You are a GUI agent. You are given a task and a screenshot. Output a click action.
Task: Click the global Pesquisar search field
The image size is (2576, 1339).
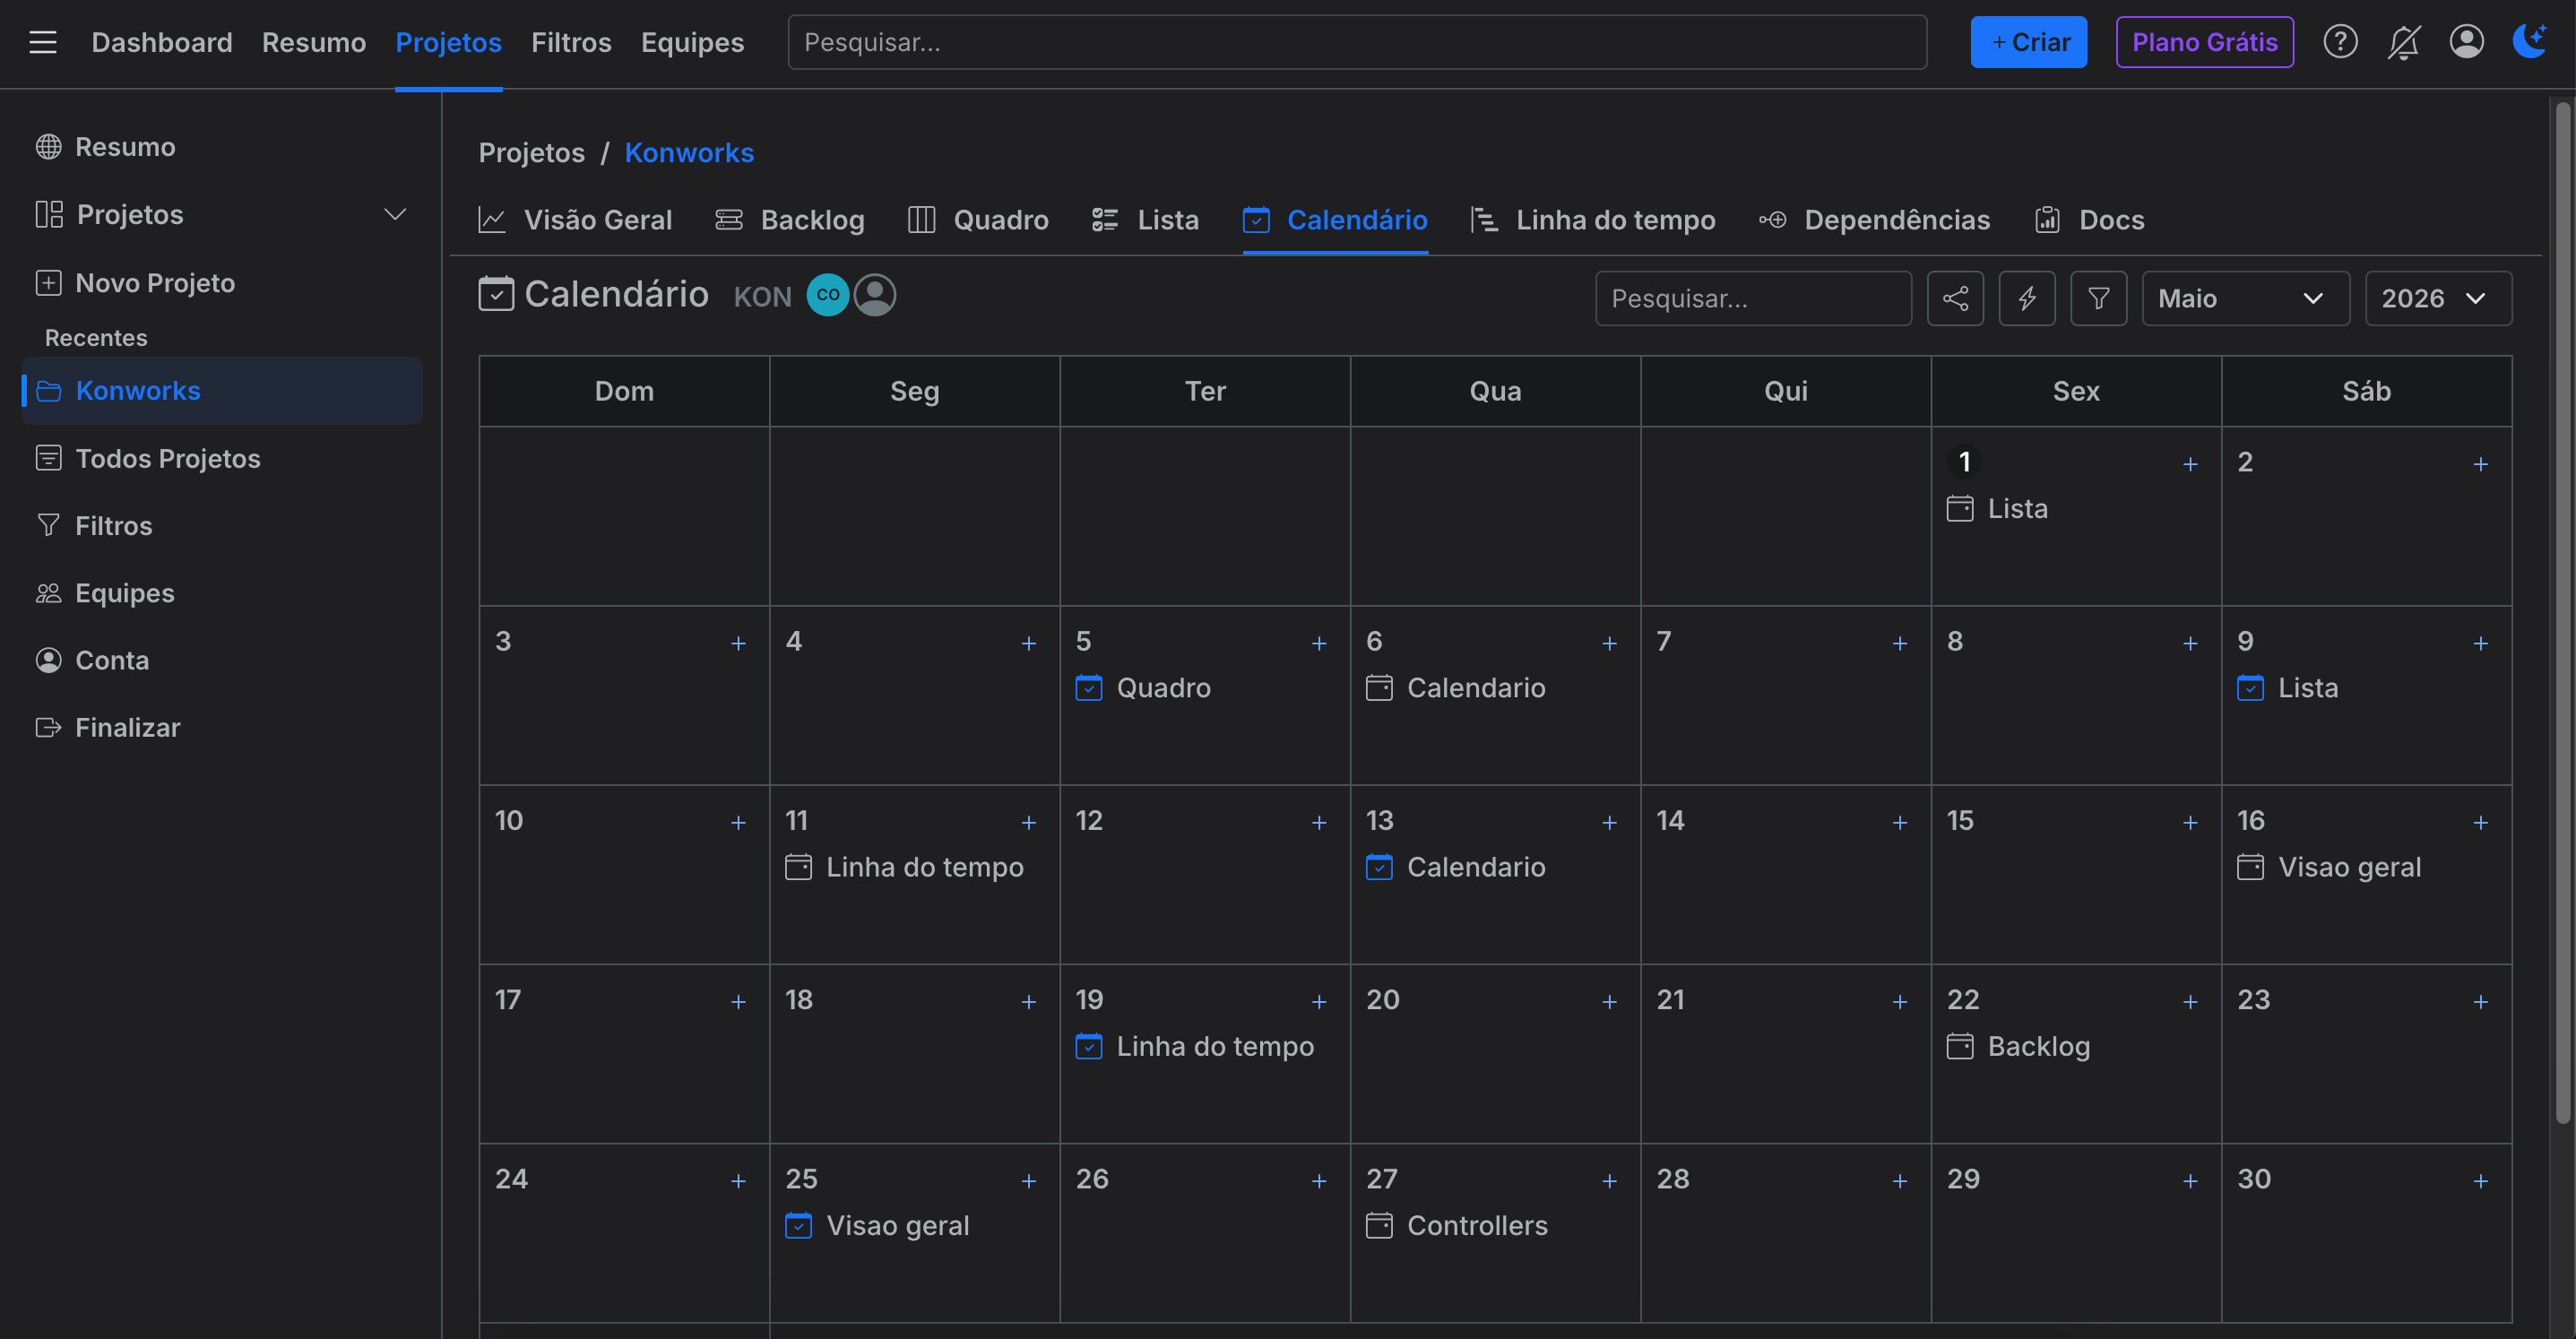point(1357,42)
